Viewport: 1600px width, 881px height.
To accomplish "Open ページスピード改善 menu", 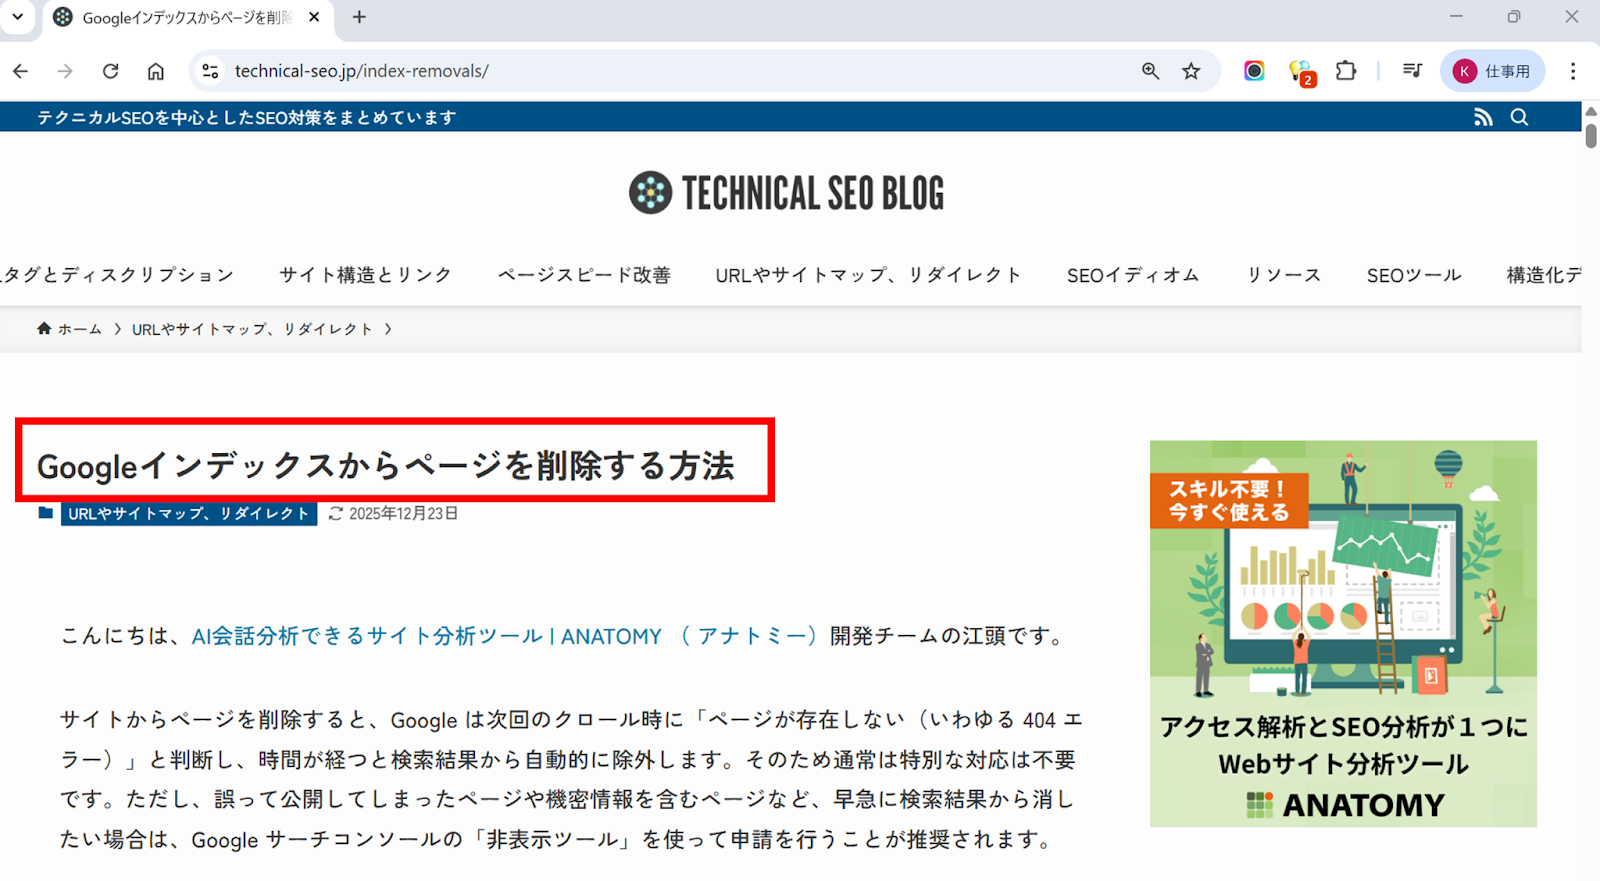I will coord(584,275).
